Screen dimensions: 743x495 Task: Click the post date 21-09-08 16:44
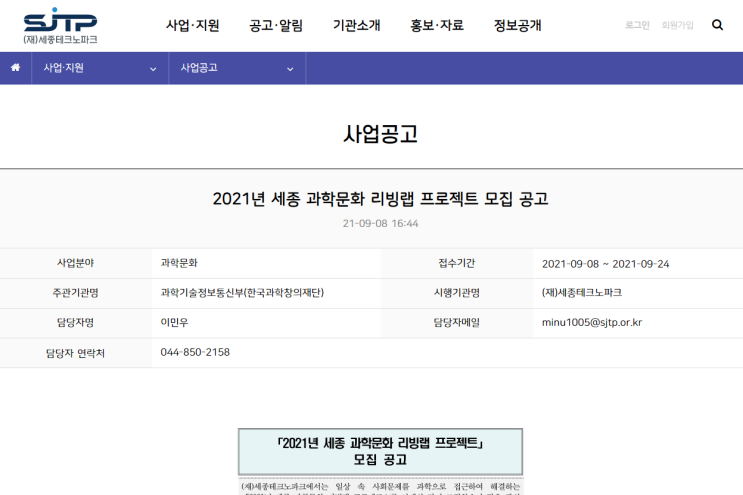(381, 224)
